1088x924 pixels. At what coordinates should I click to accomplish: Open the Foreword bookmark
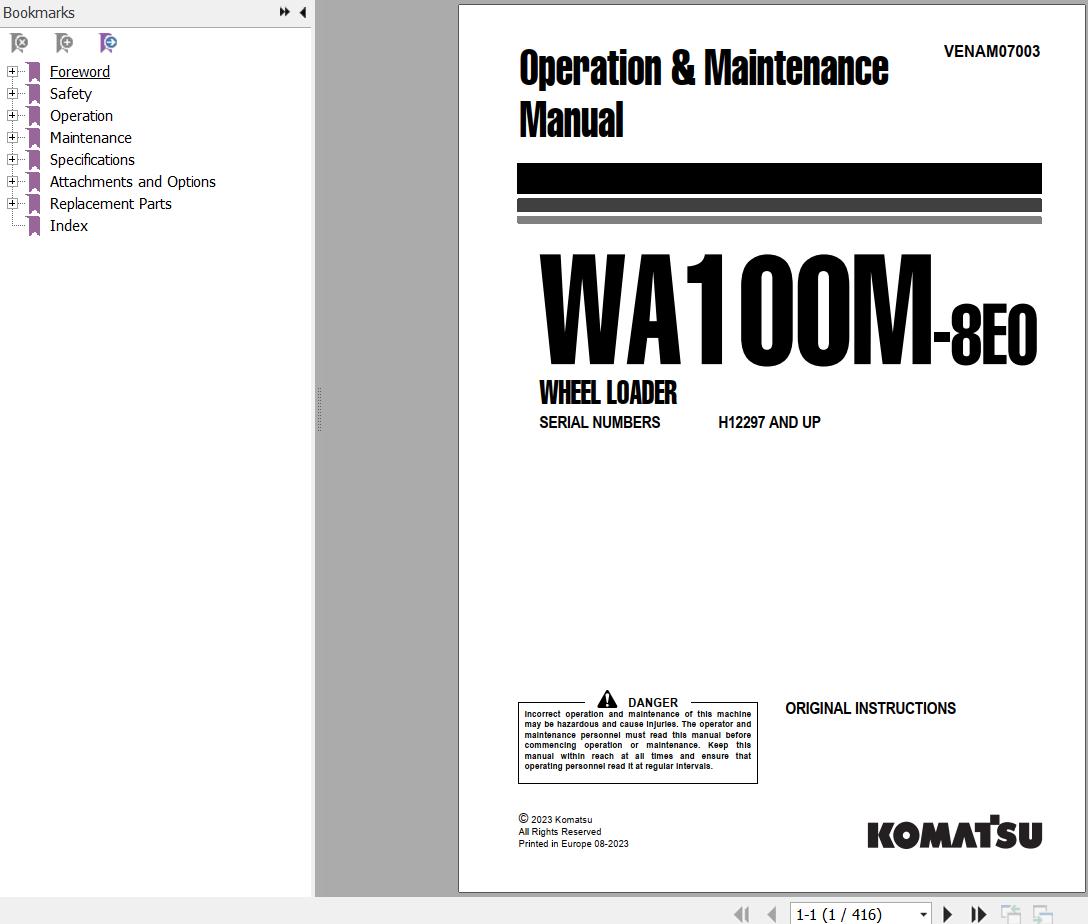80,71
